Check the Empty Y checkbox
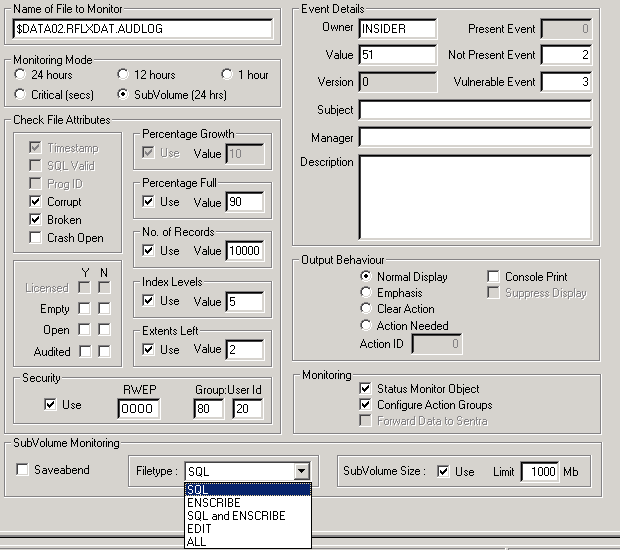Viewport: 620px width, 550px height. pos(83,310)
